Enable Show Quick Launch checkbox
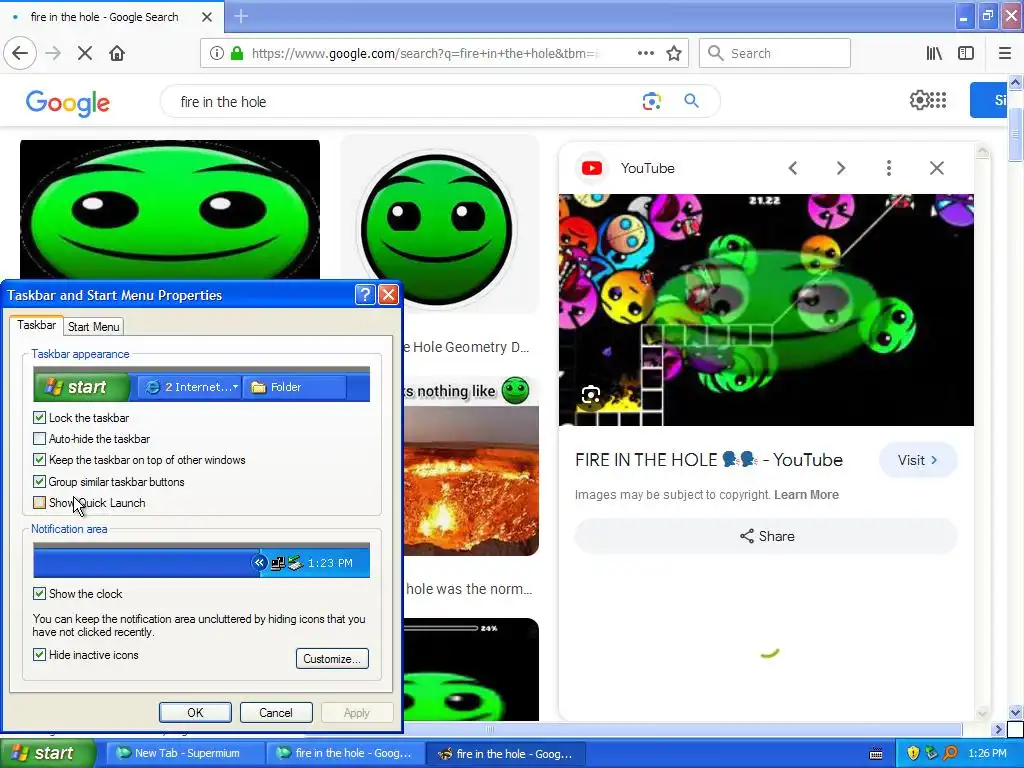 (40, 503)
